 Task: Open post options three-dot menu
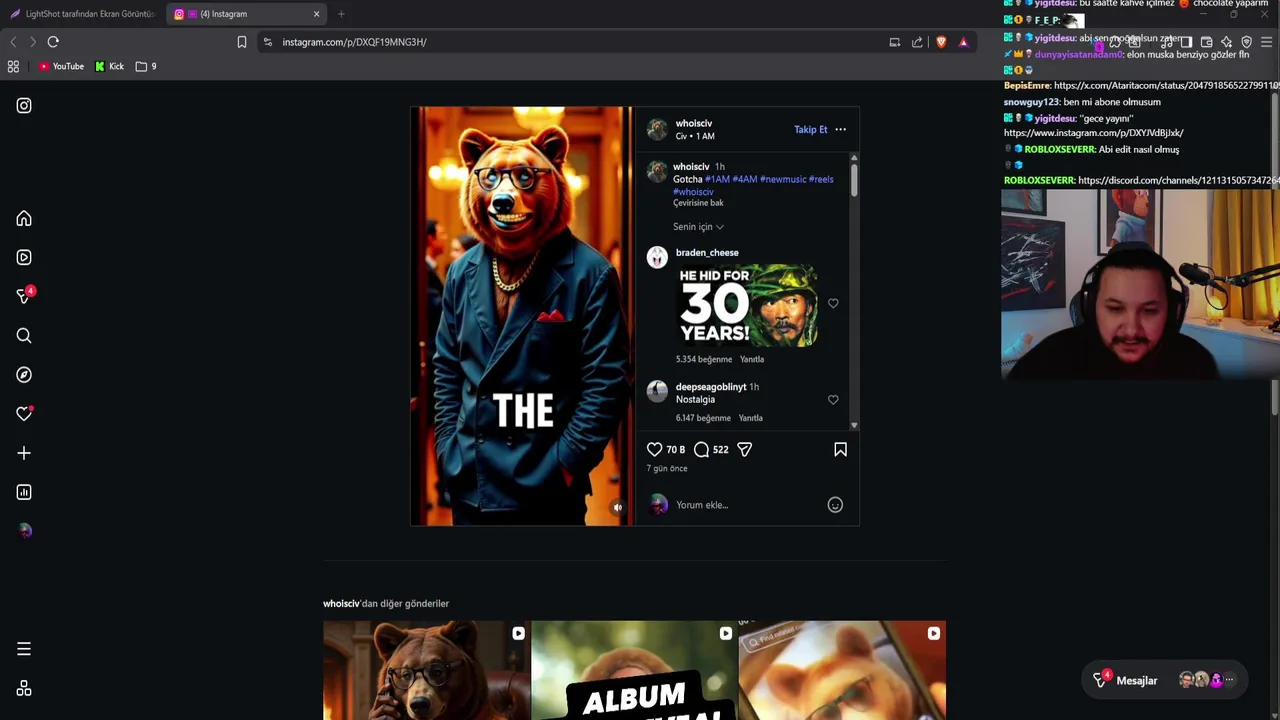tap(840, 129)
